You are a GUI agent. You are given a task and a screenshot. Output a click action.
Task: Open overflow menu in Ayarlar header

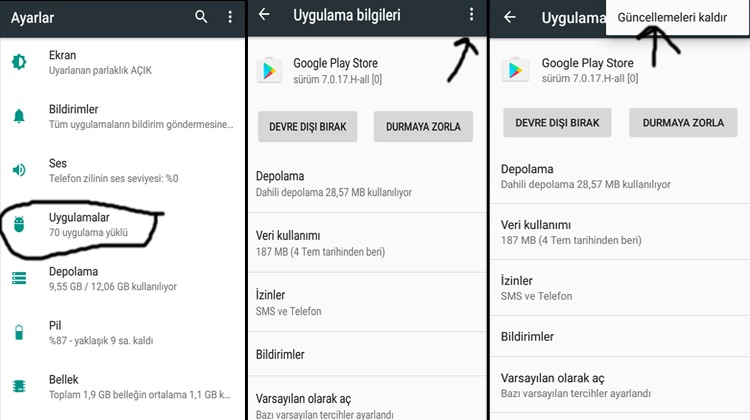point(230,17)
